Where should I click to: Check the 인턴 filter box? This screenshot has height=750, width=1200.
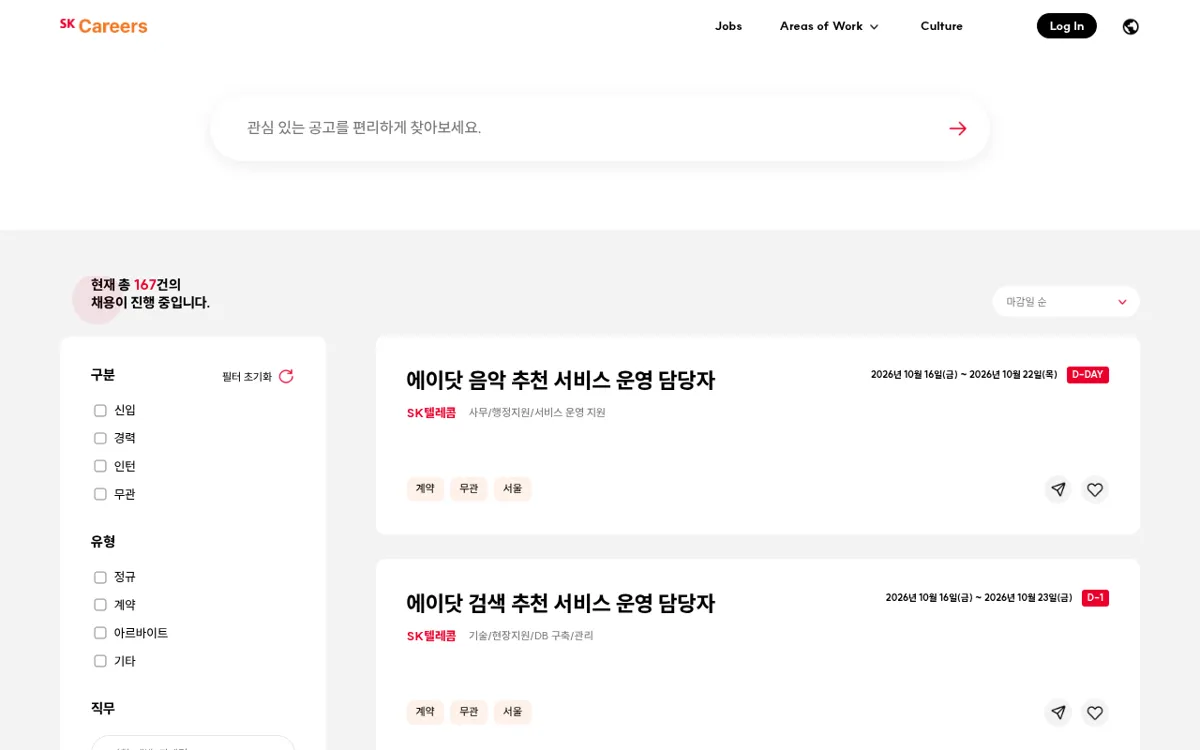click(x=100, y=466)
